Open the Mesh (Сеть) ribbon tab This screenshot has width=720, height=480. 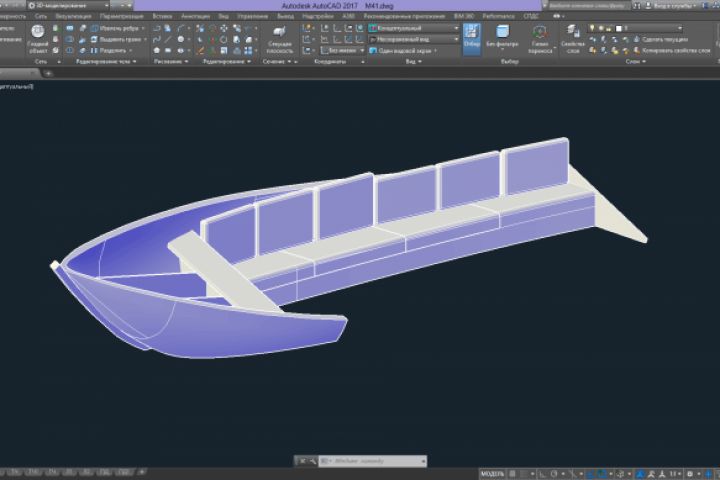[x=41, y=16]
